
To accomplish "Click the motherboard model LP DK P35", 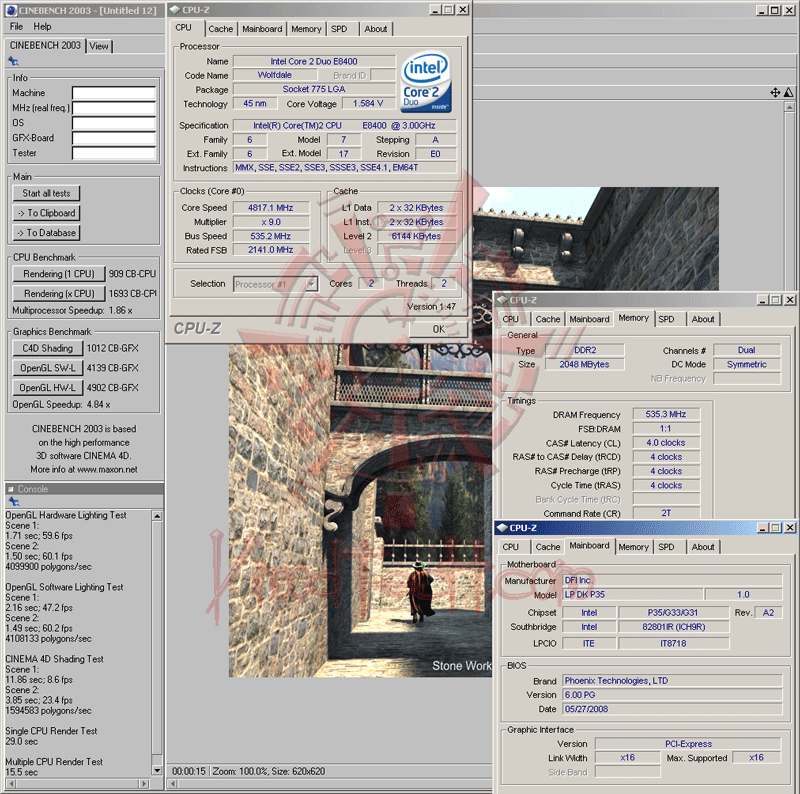I will click(x=633, y=594).
